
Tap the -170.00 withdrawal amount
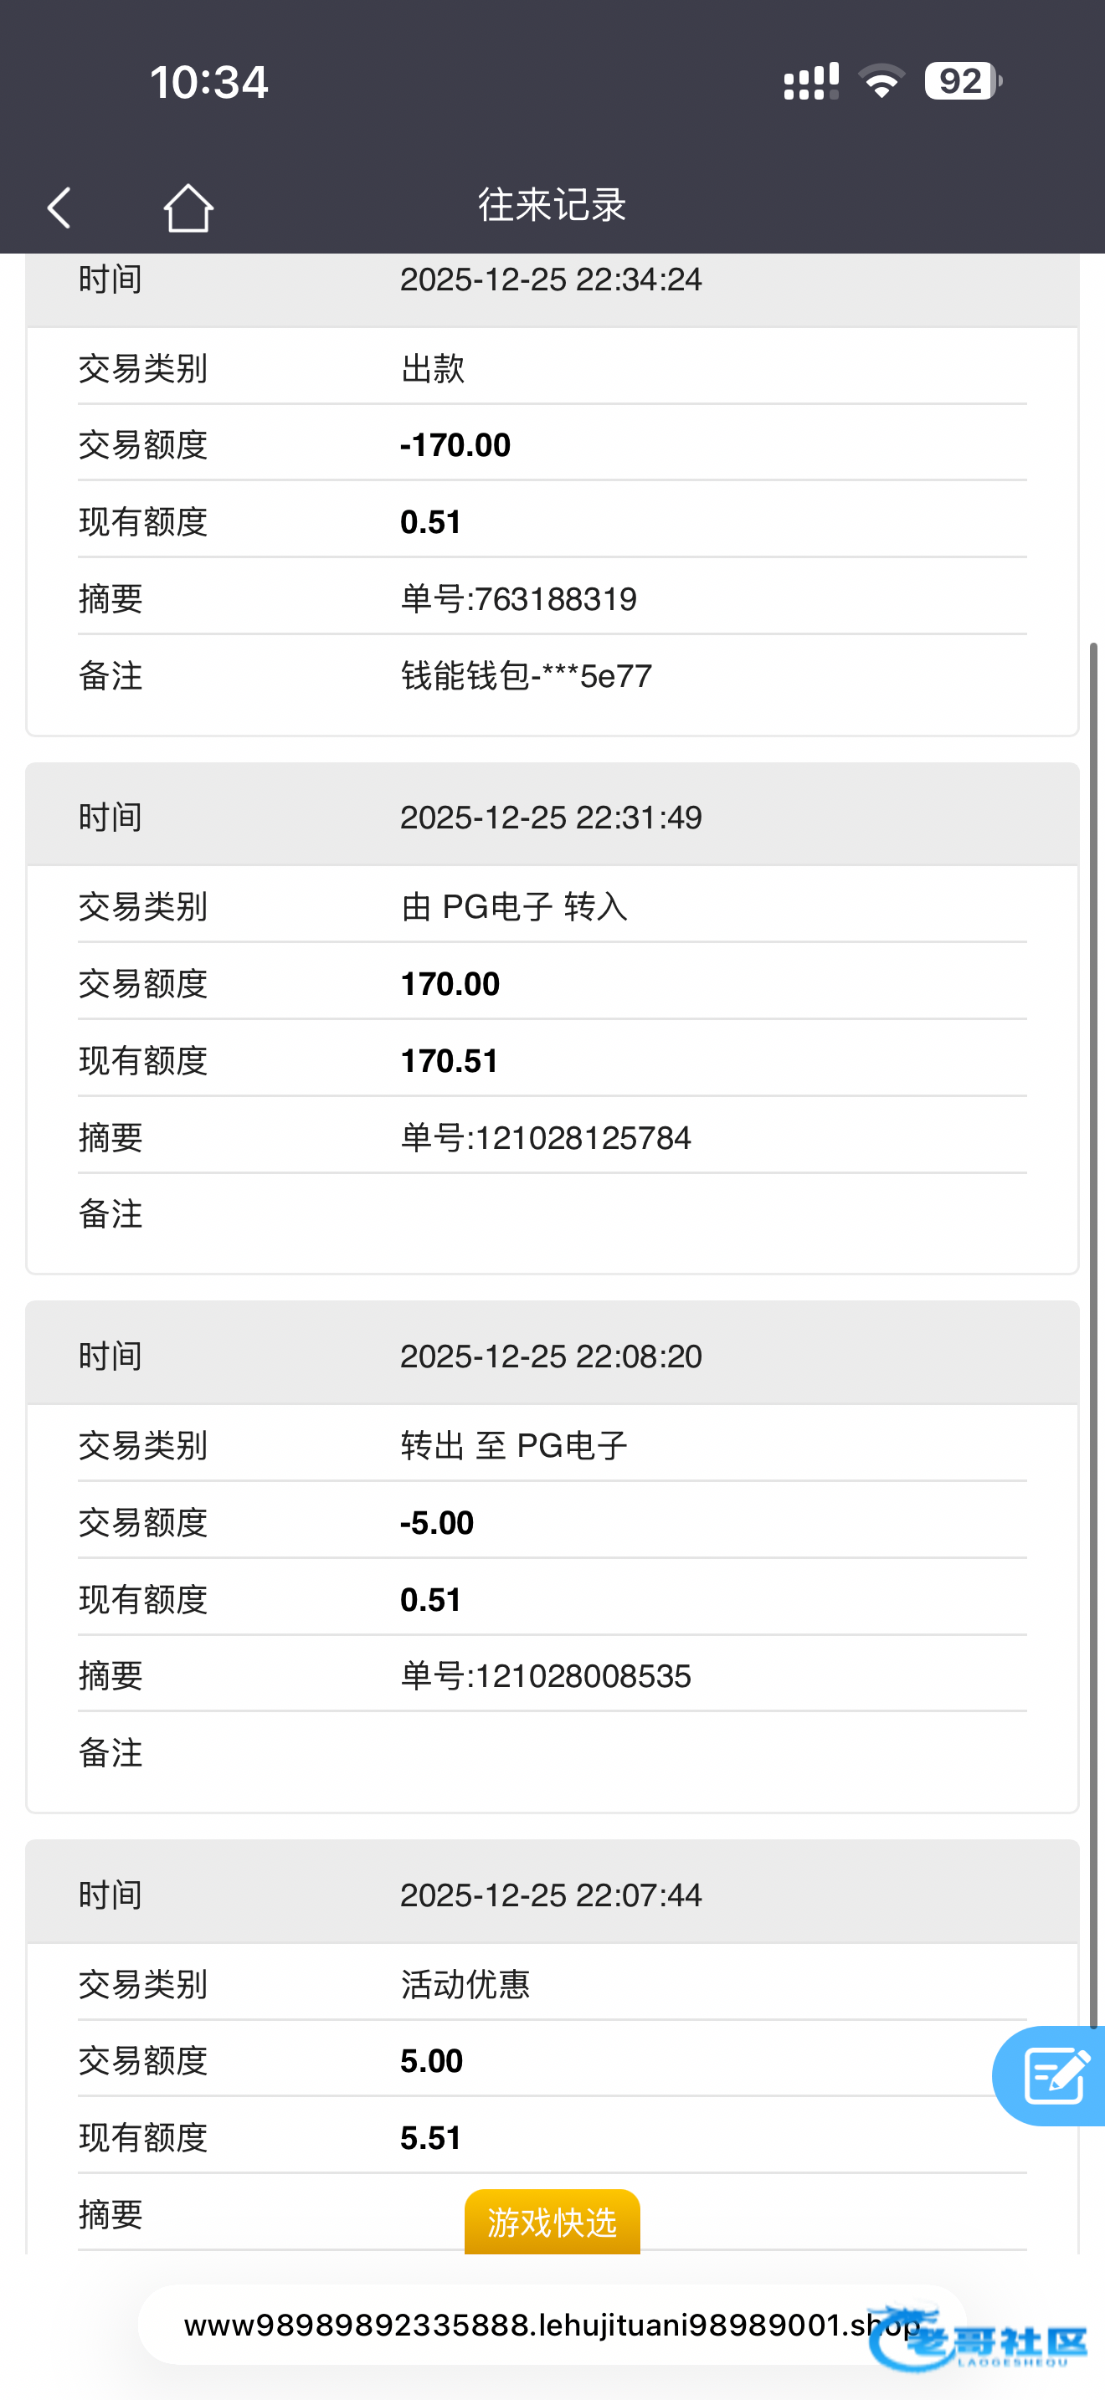[455, 445]
